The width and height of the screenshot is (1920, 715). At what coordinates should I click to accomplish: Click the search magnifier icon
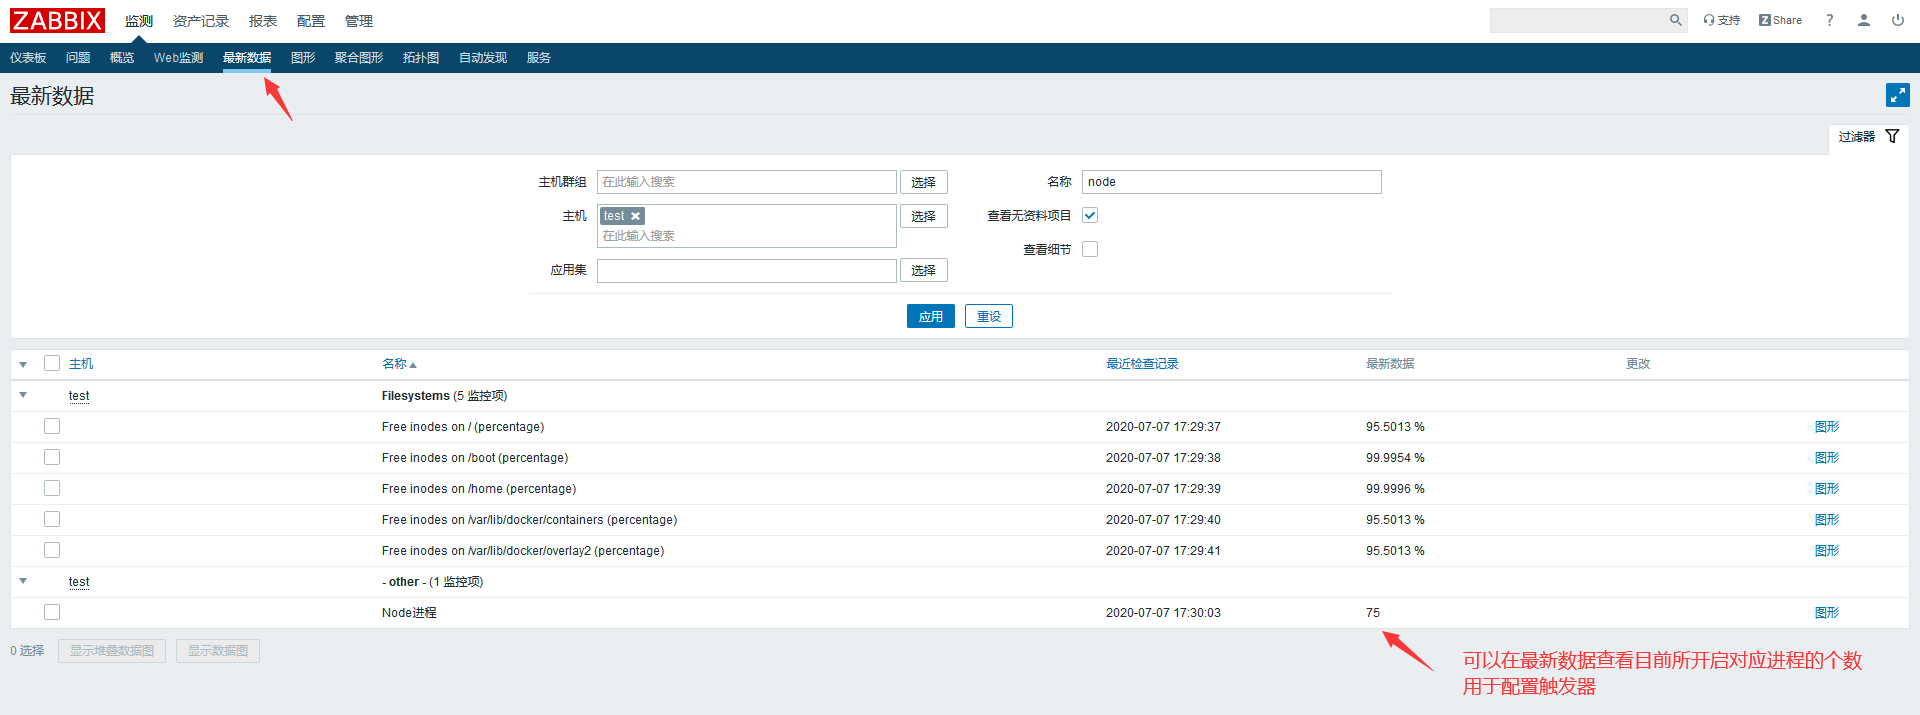coord(1675,20)
